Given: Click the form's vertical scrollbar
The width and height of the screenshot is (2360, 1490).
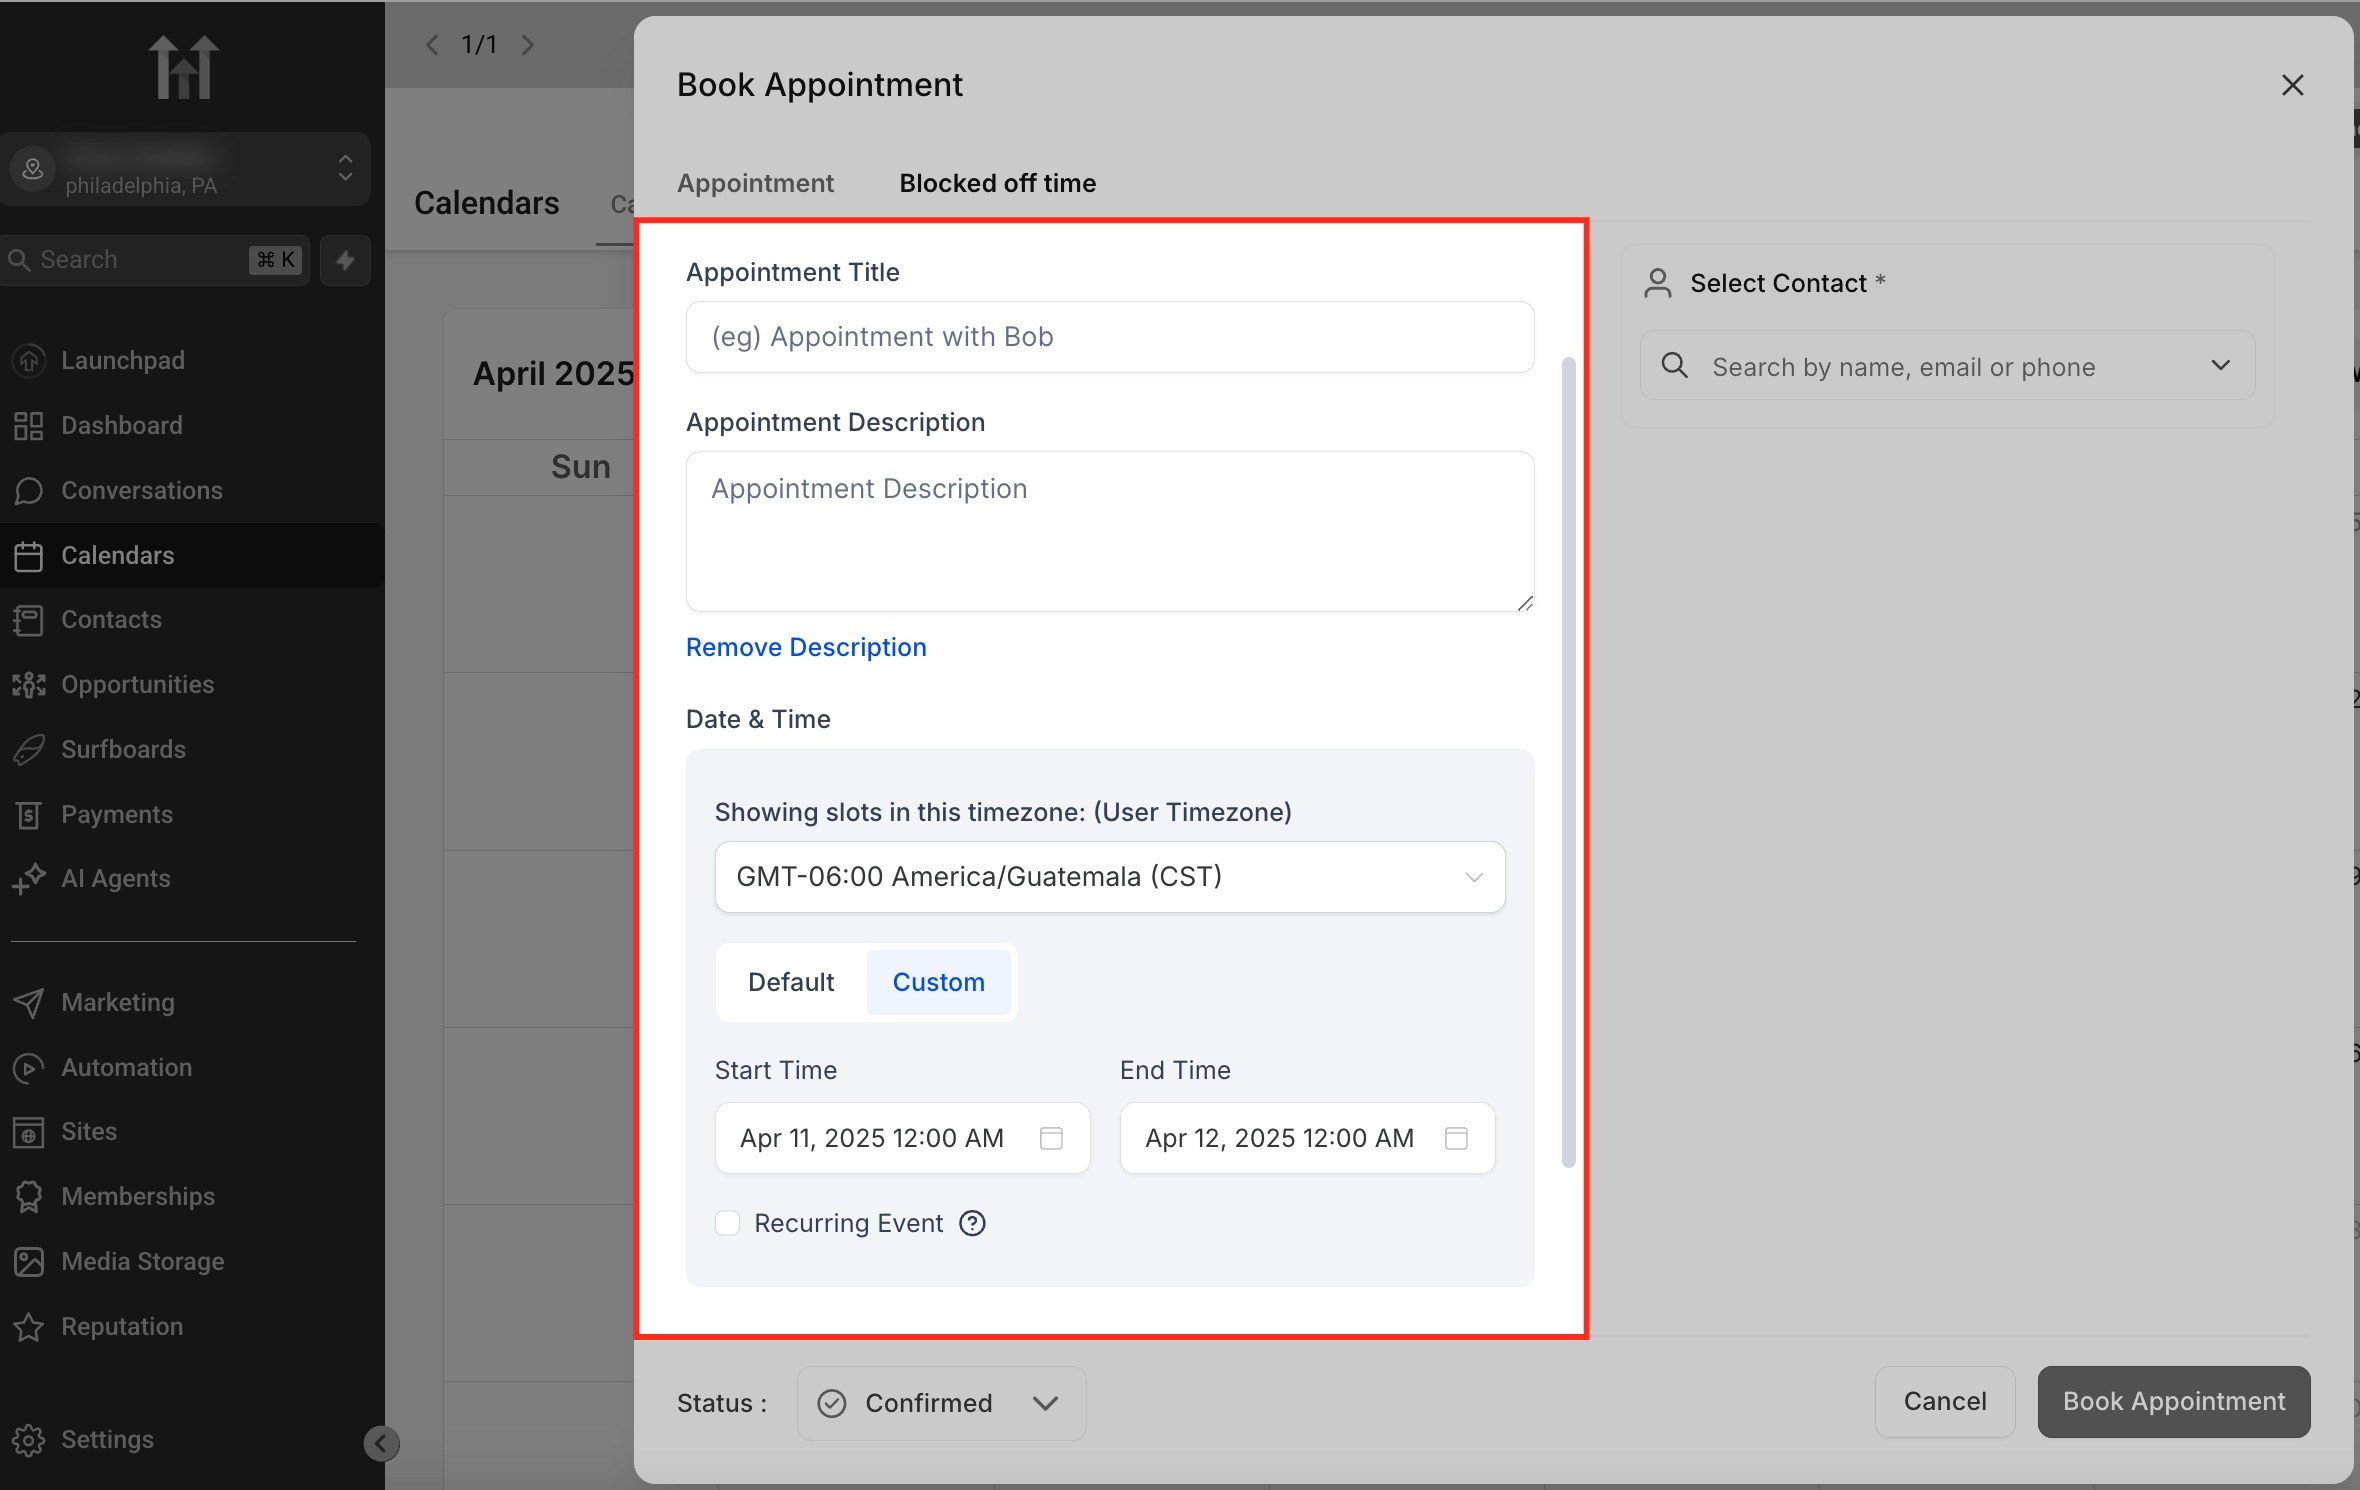Looking at the screenshot, I should [1568, 760].
